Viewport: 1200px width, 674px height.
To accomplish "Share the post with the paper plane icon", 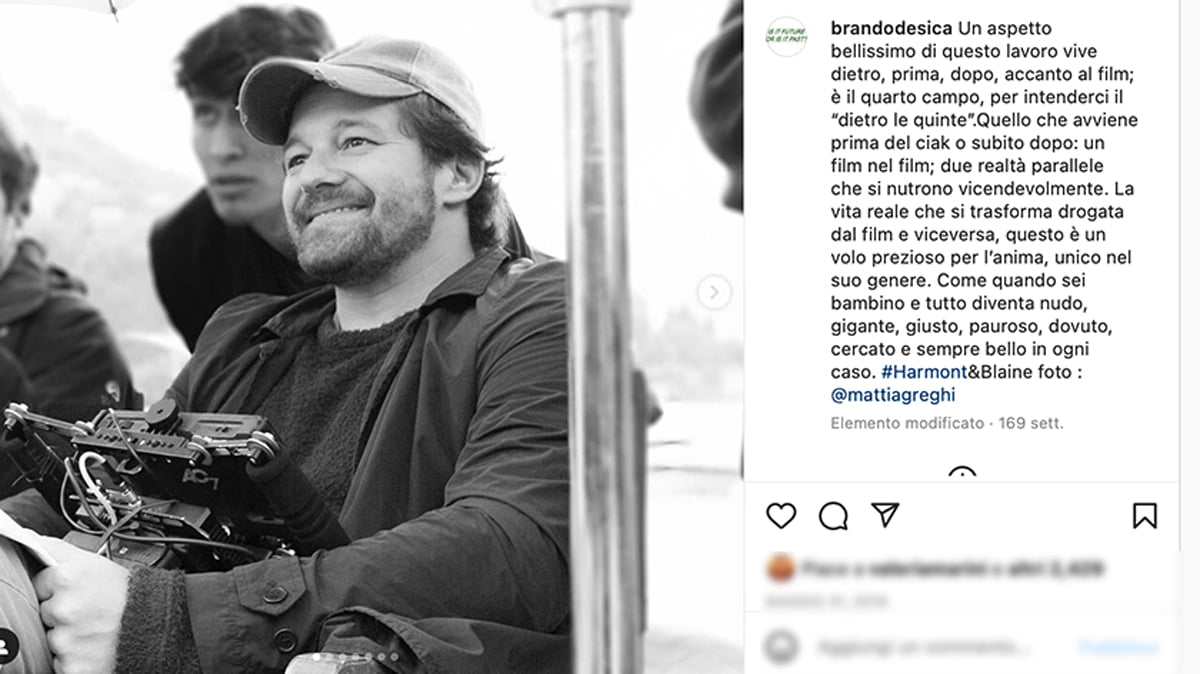I will pyautogui.click(x=885, y=514).
